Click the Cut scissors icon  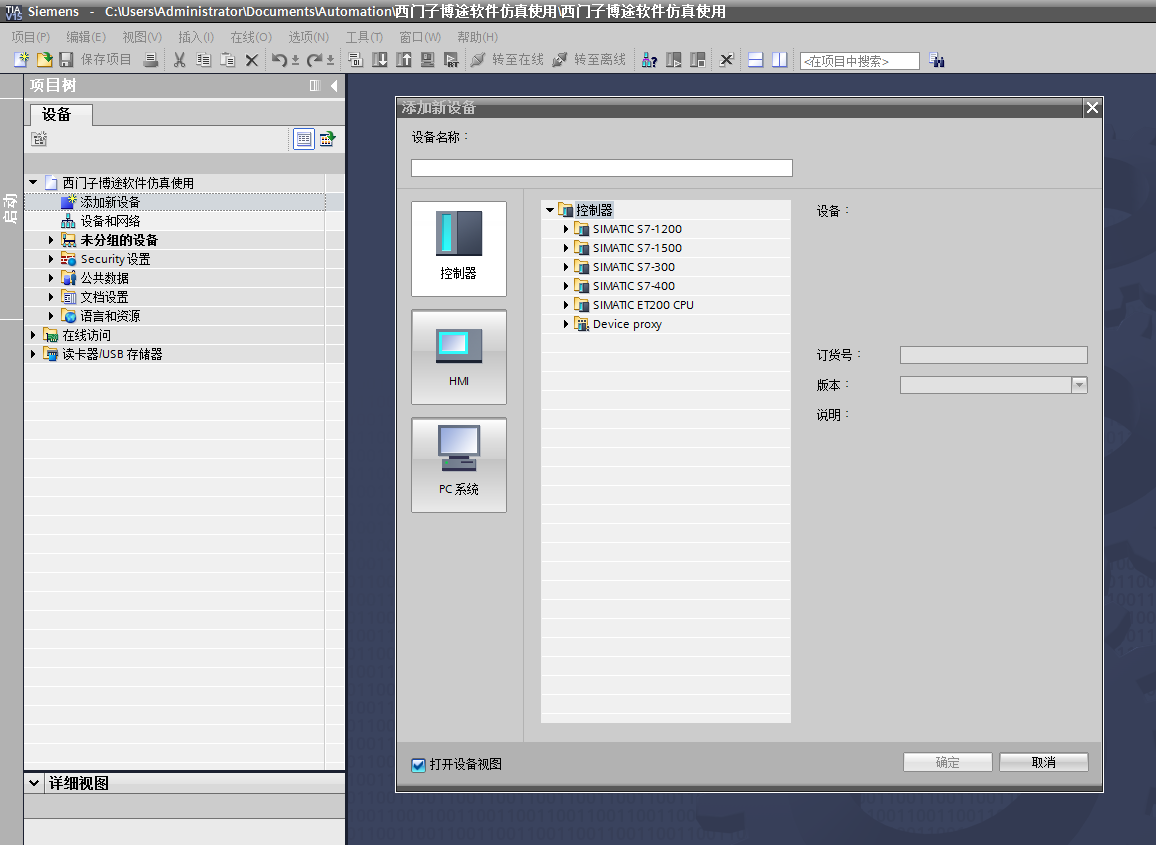click(x=179, y=60)
